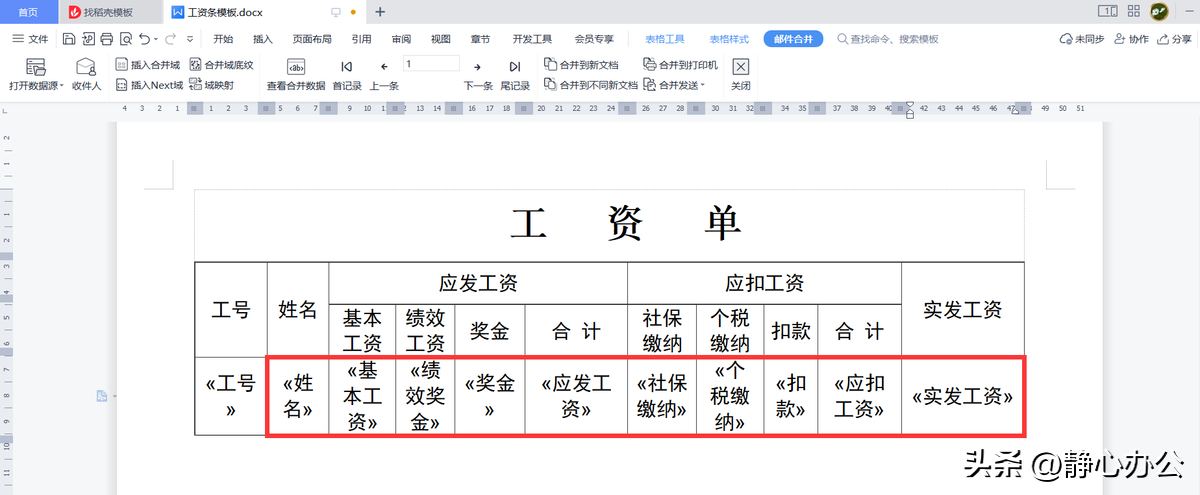Click the record number input field
The width and height of the screenshot is (1200, 495).
point(431,64)
